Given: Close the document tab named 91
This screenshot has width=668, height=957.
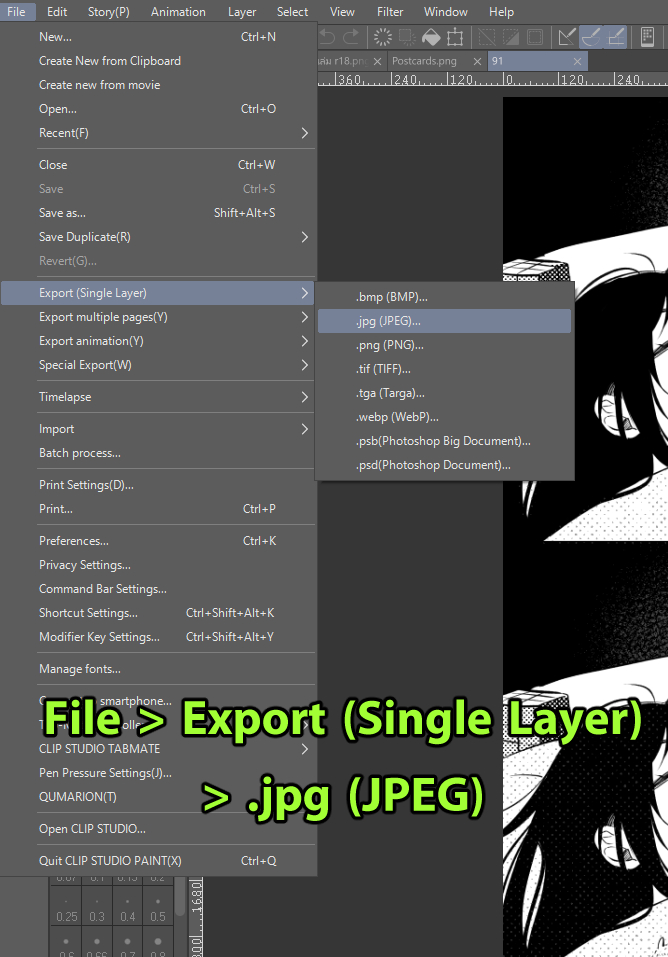Looking at the screenshot, I should pos(579,61).
